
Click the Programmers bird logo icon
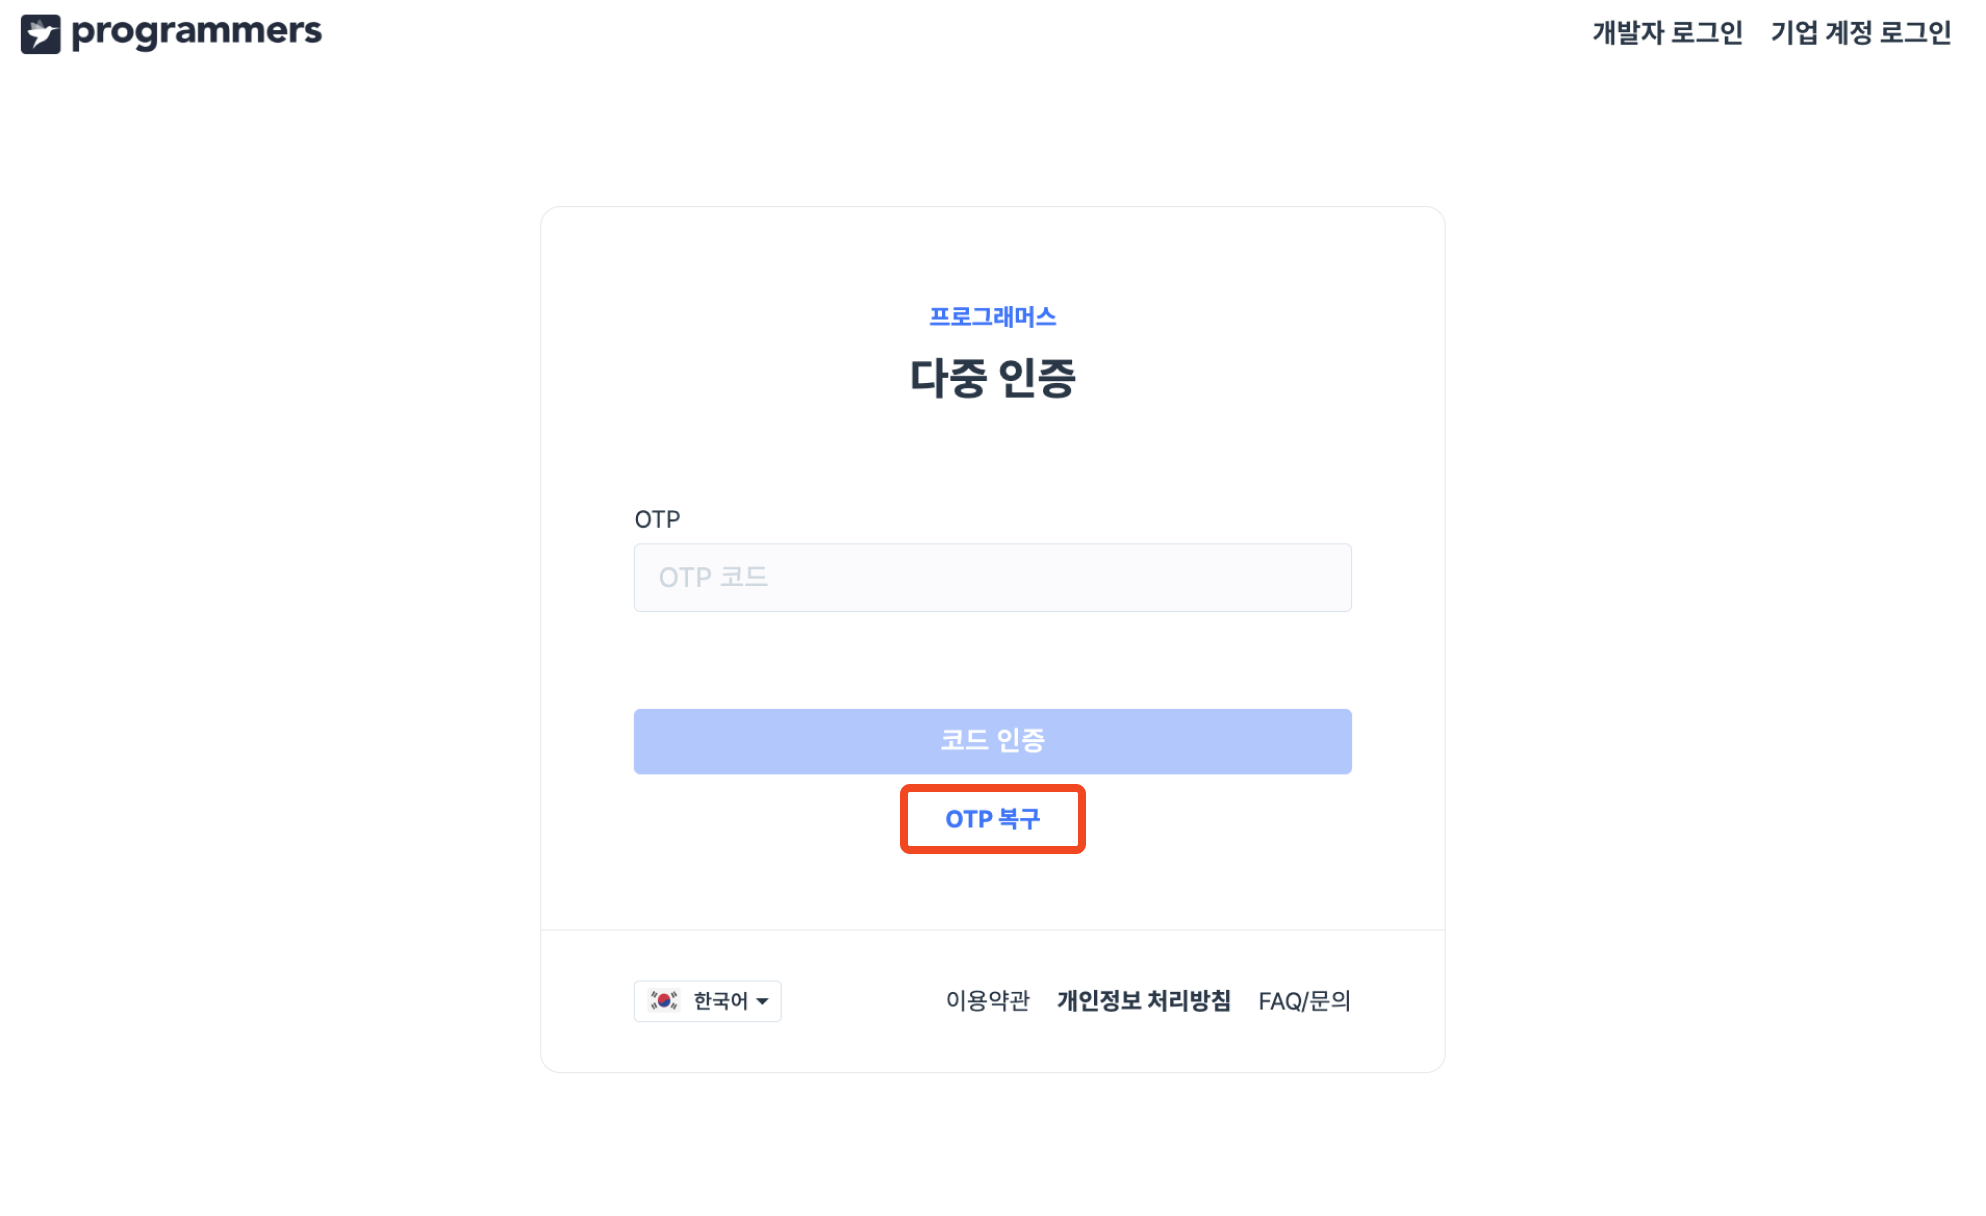[40, 34]
